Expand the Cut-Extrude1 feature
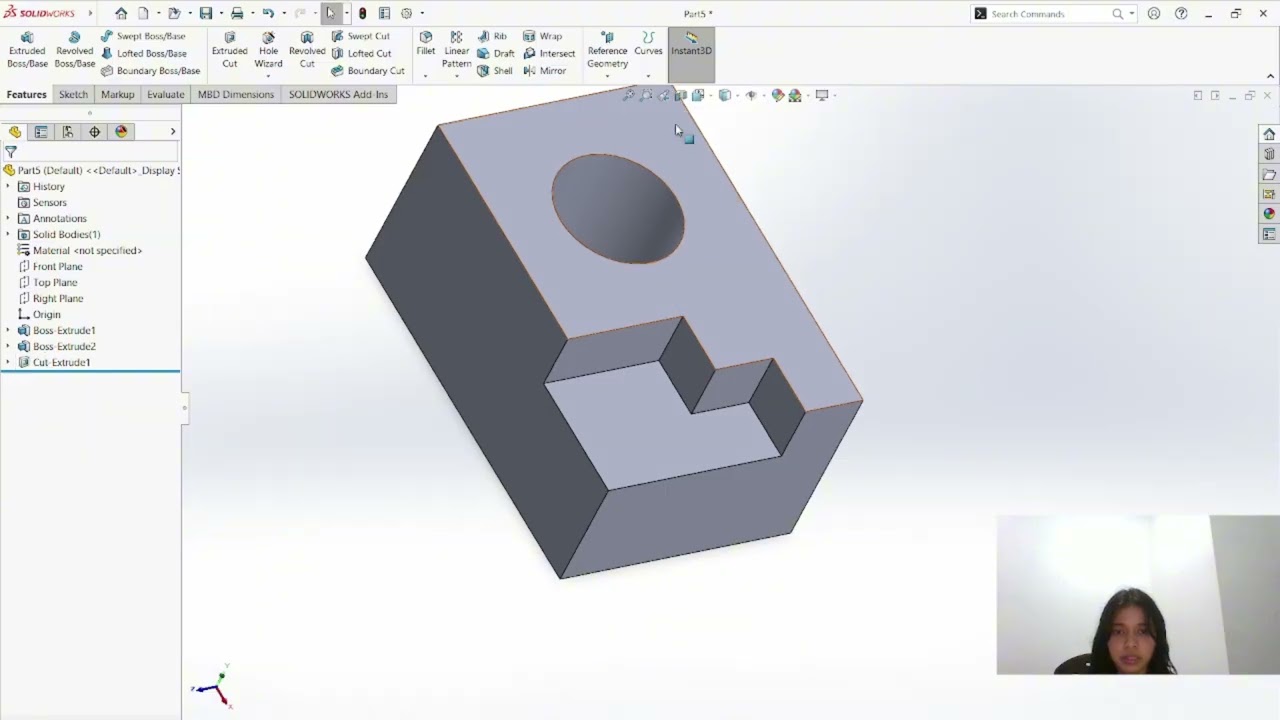1280x720 pixels. pyautogui.click(x=8, y=363)
